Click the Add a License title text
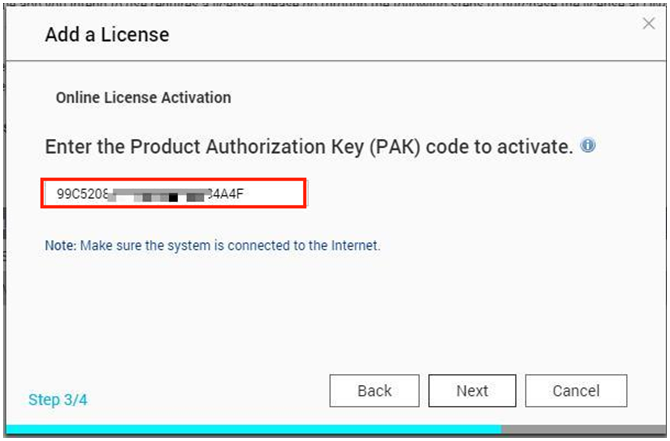 click(107, 35)
